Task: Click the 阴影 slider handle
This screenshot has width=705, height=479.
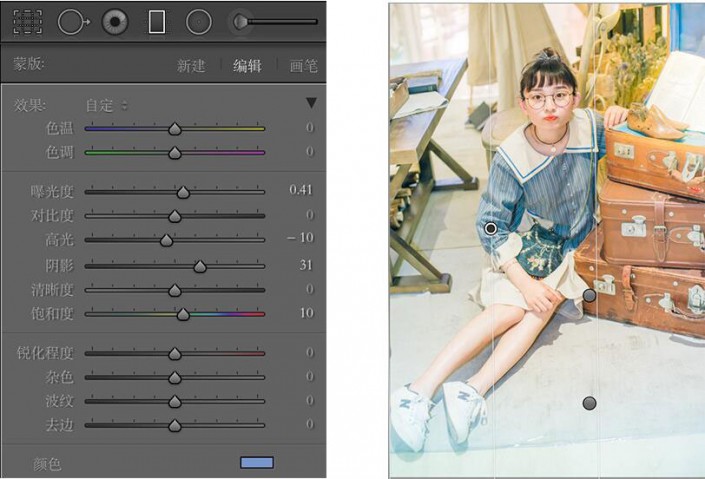Action: pos(200,266)
